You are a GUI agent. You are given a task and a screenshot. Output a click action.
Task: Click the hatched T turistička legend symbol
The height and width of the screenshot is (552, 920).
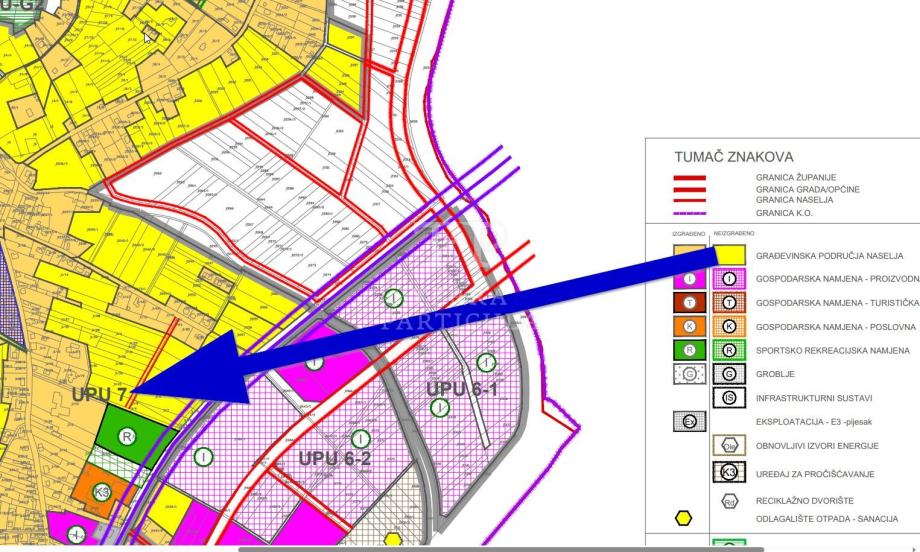[x=729, y=303]
